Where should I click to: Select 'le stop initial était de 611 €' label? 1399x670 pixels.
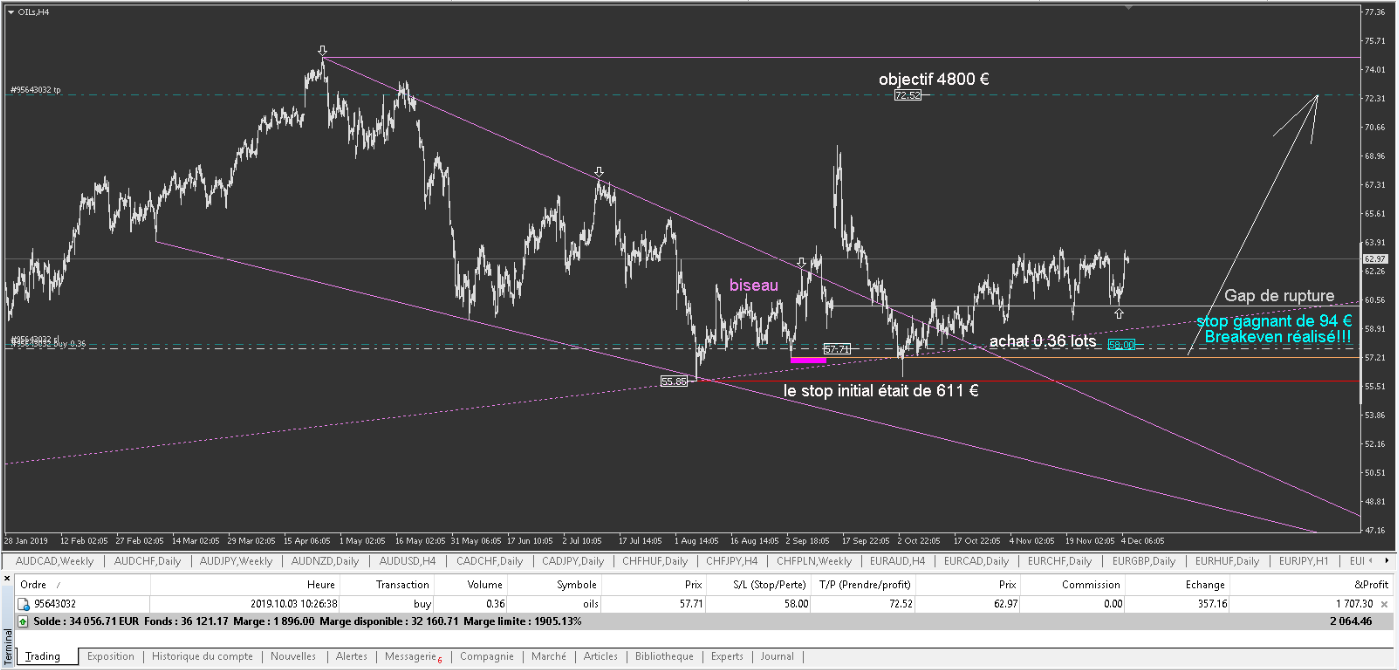pyautogui.click(x=881, y=391)
